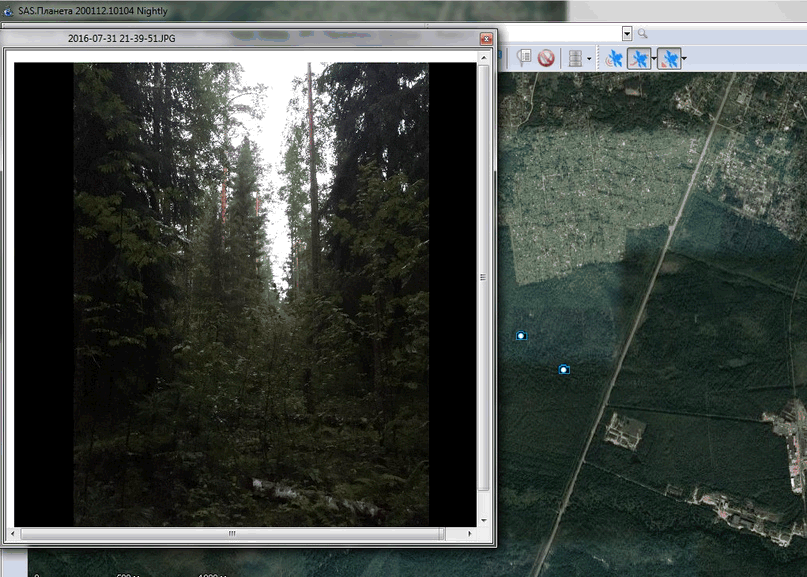Toggle the GPS map-centering satellite button
The width and height of the screenshot is (807, 577).
coord(669,59)
